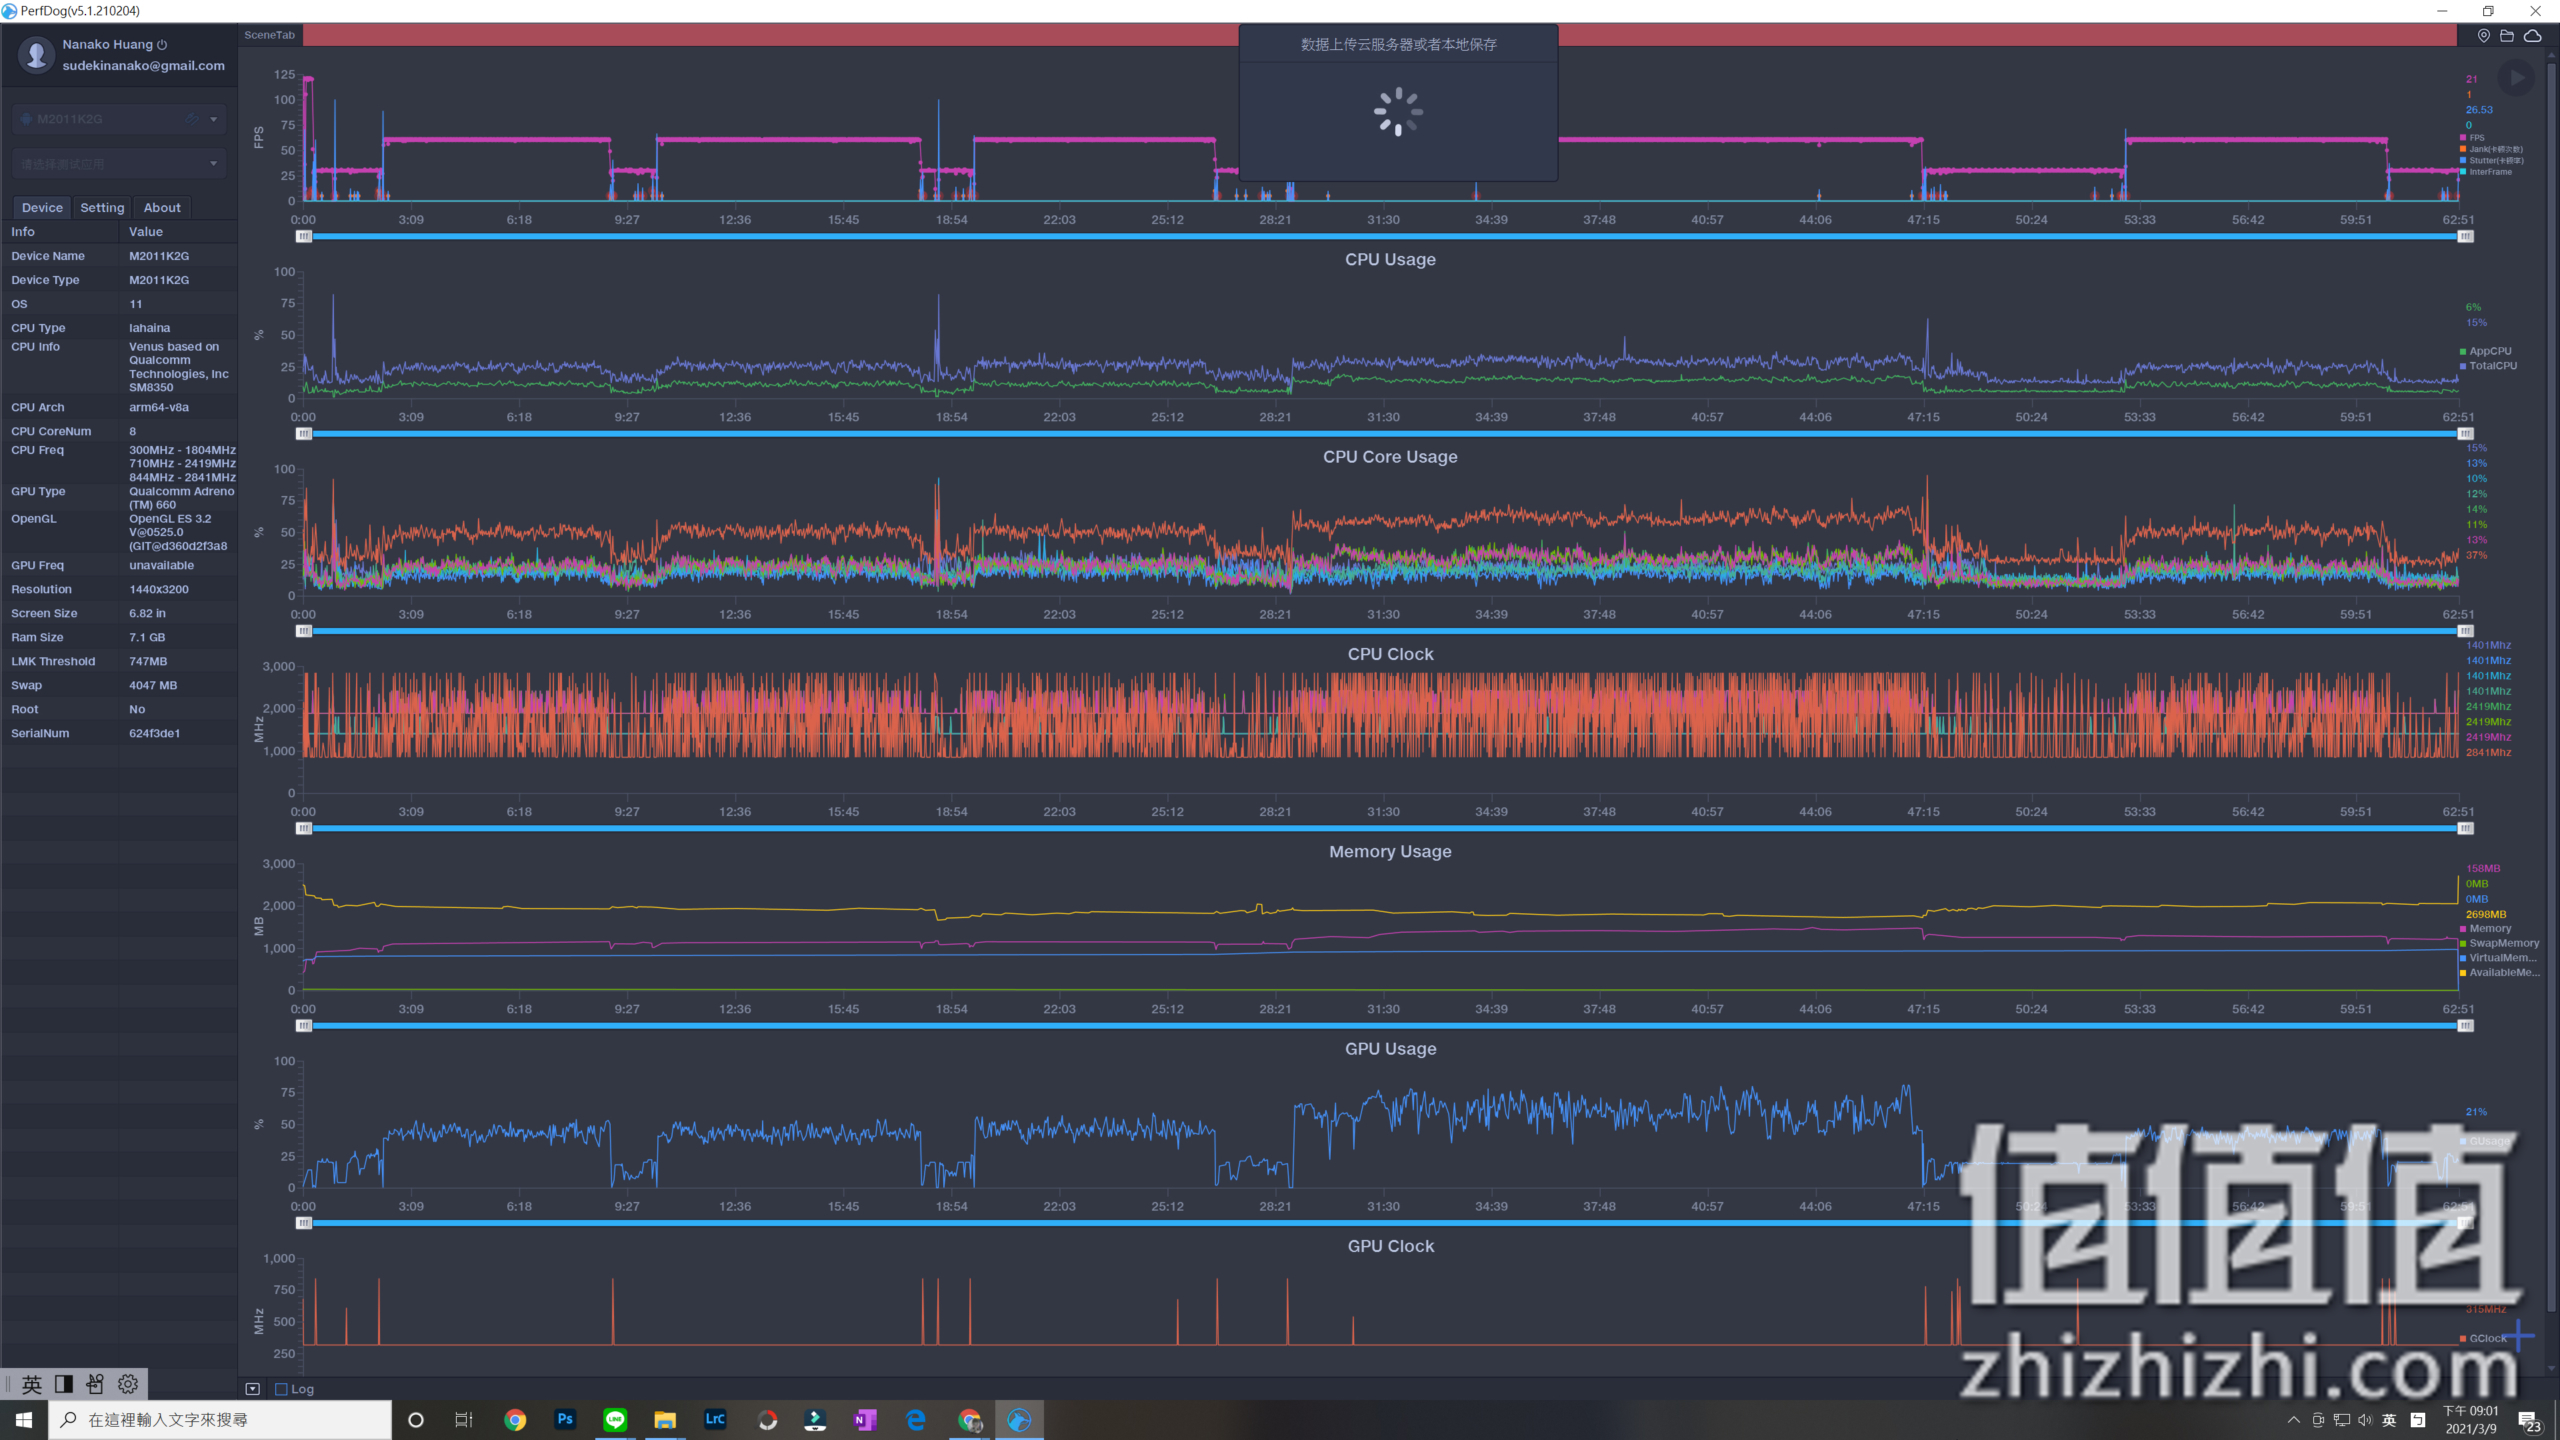The width and height of the screenshot is (2560, 1440).
Task: Click the sudekinanako@gmail.com account text
Action: [144, 66]
